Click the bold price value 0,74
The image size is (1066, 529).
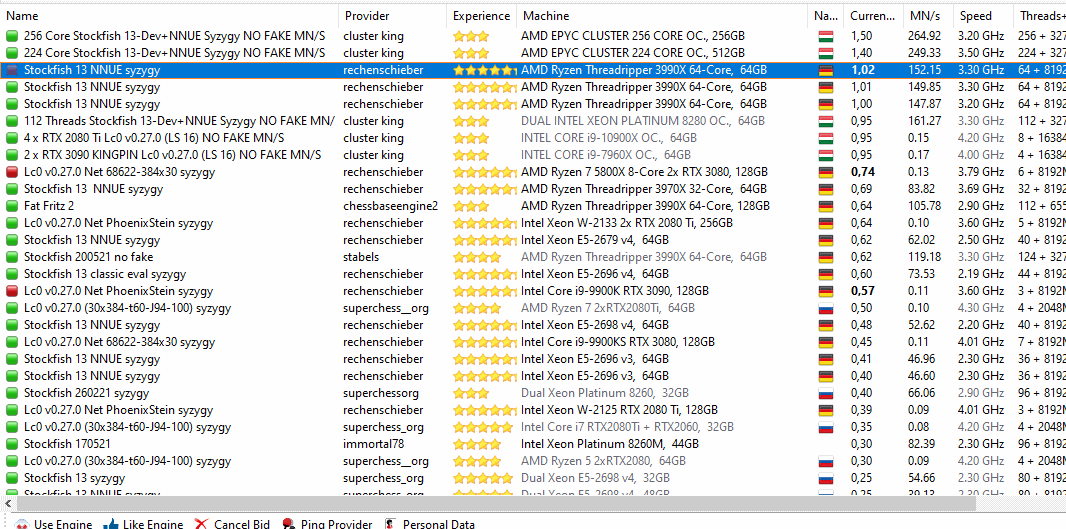point(863,172)
